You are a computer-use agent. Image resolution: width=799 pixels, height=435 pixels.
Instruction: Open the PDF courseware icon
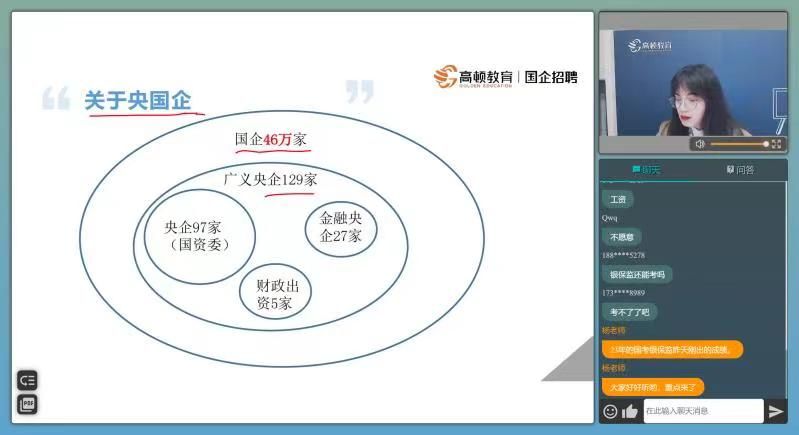(x=27, y=404)
